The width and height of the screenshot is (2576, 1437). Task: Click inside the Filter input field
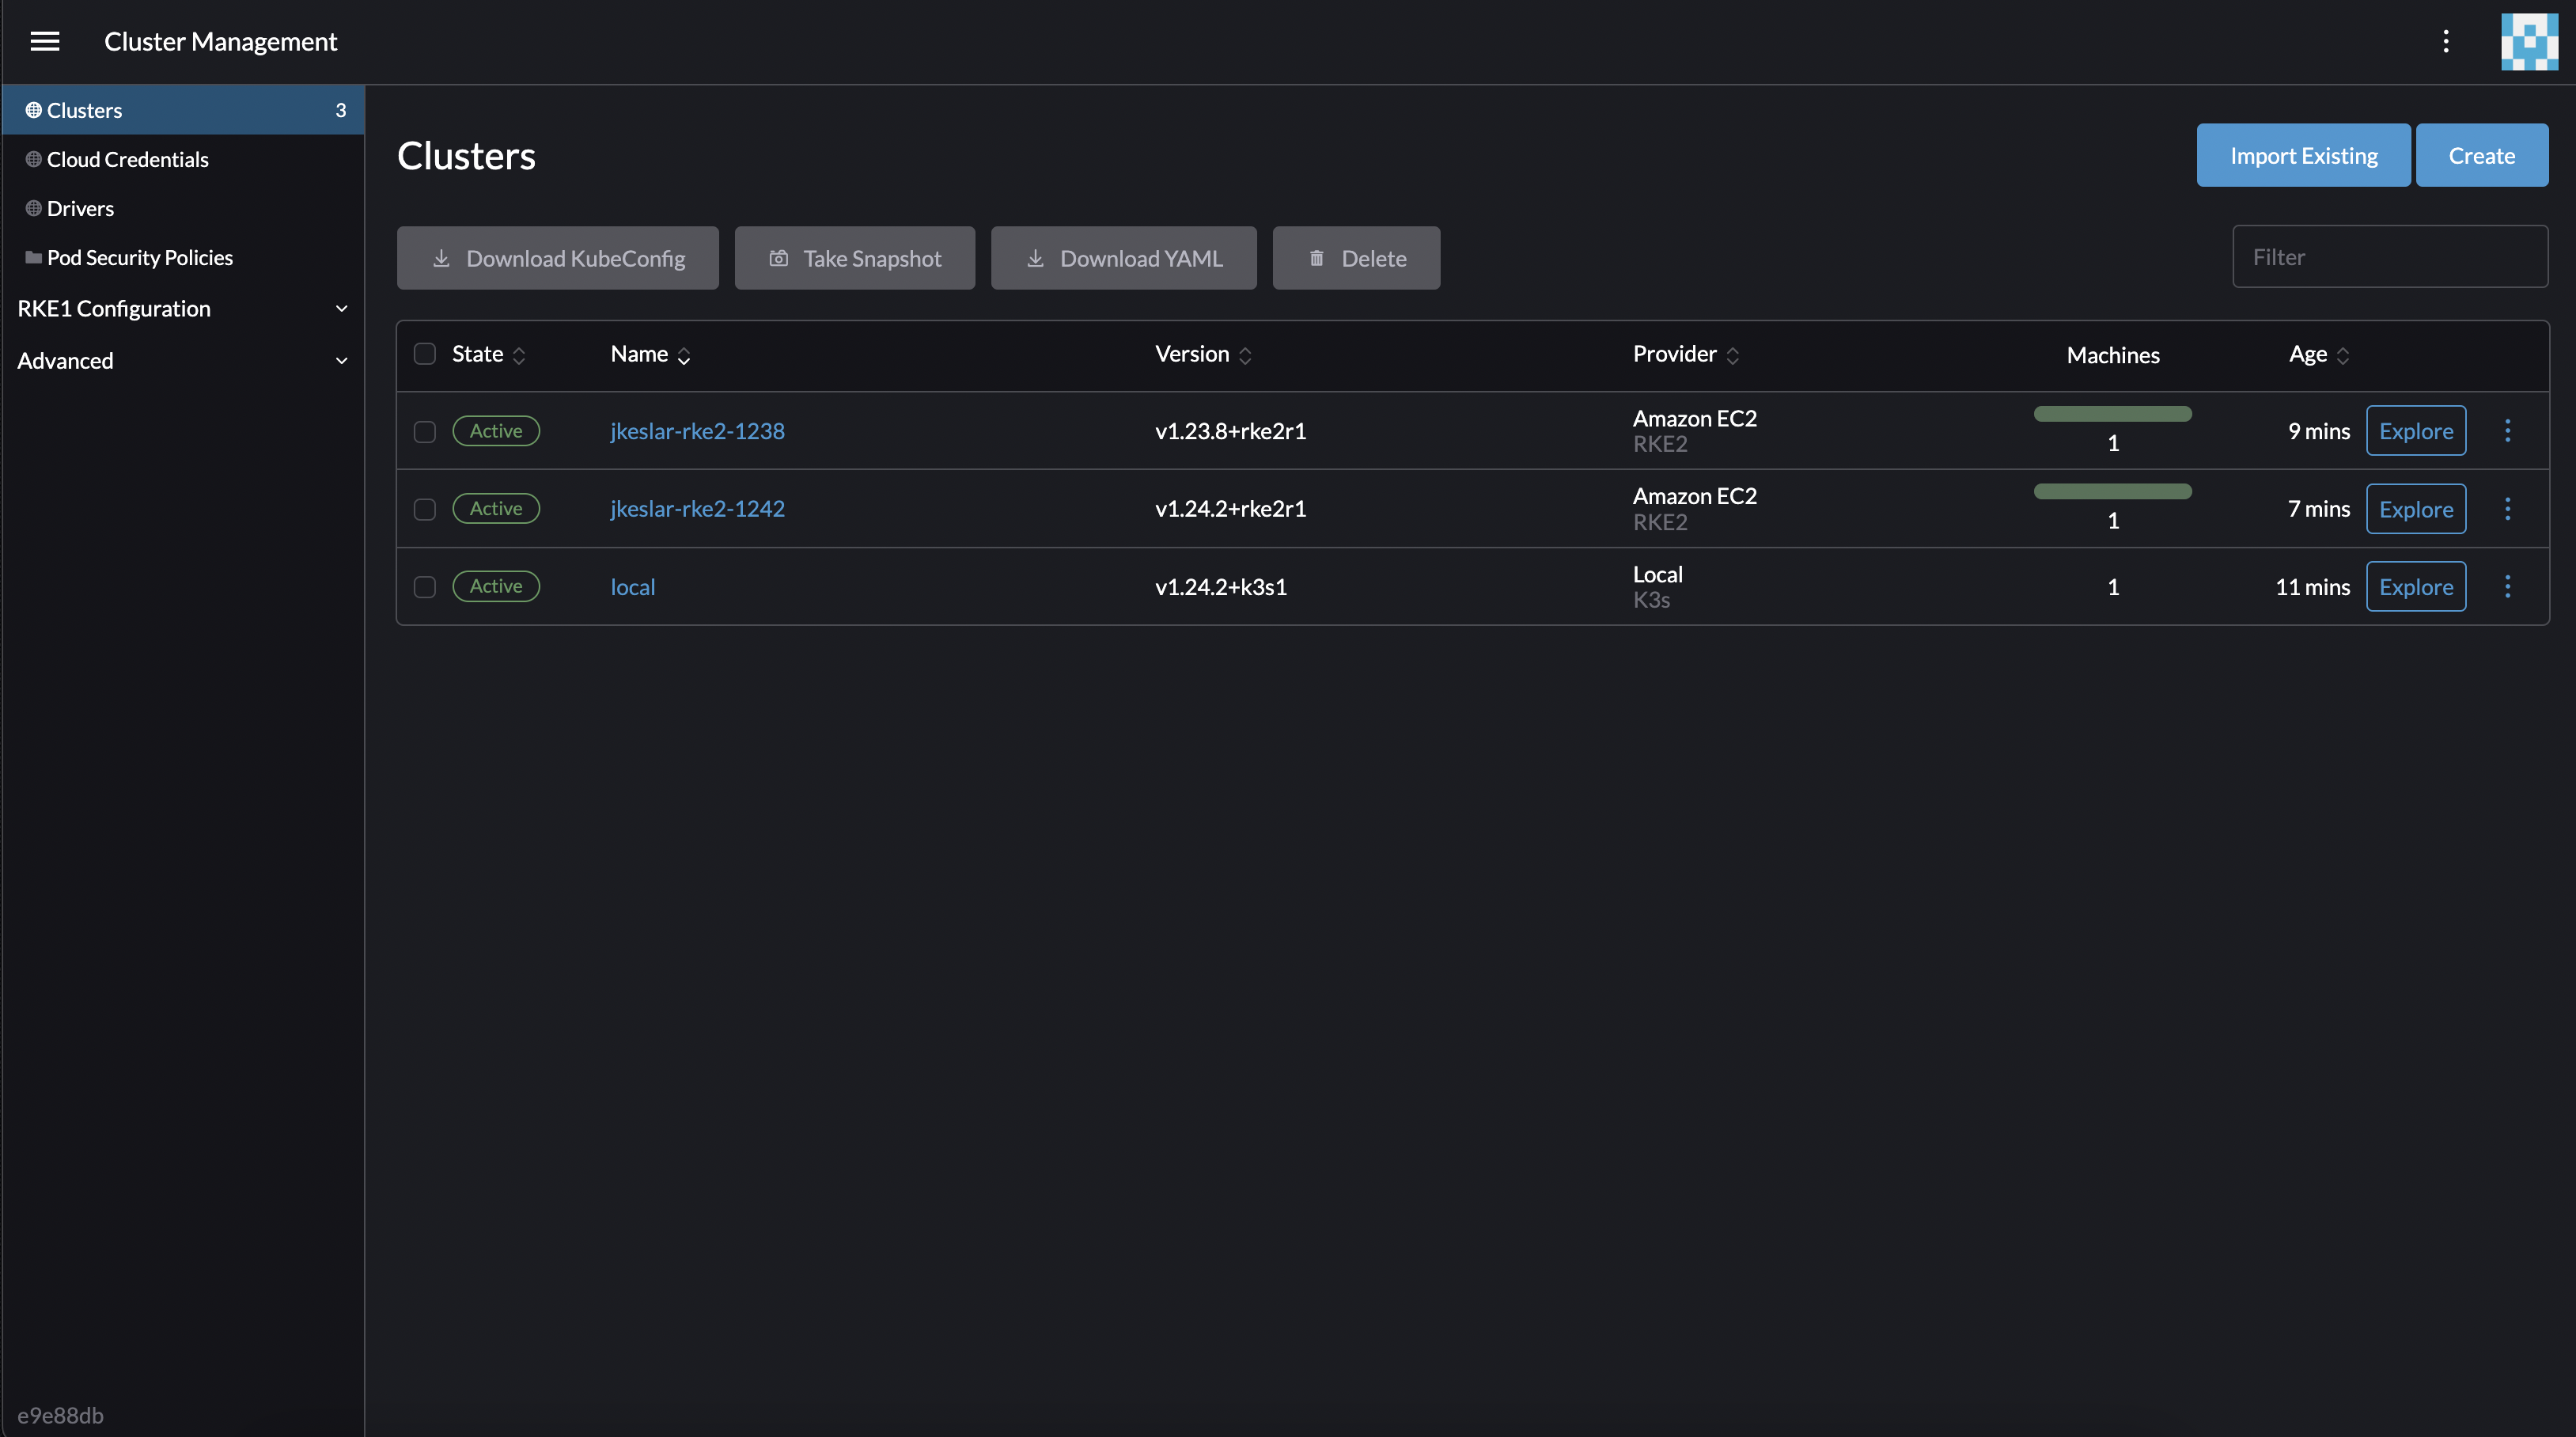2390,256
